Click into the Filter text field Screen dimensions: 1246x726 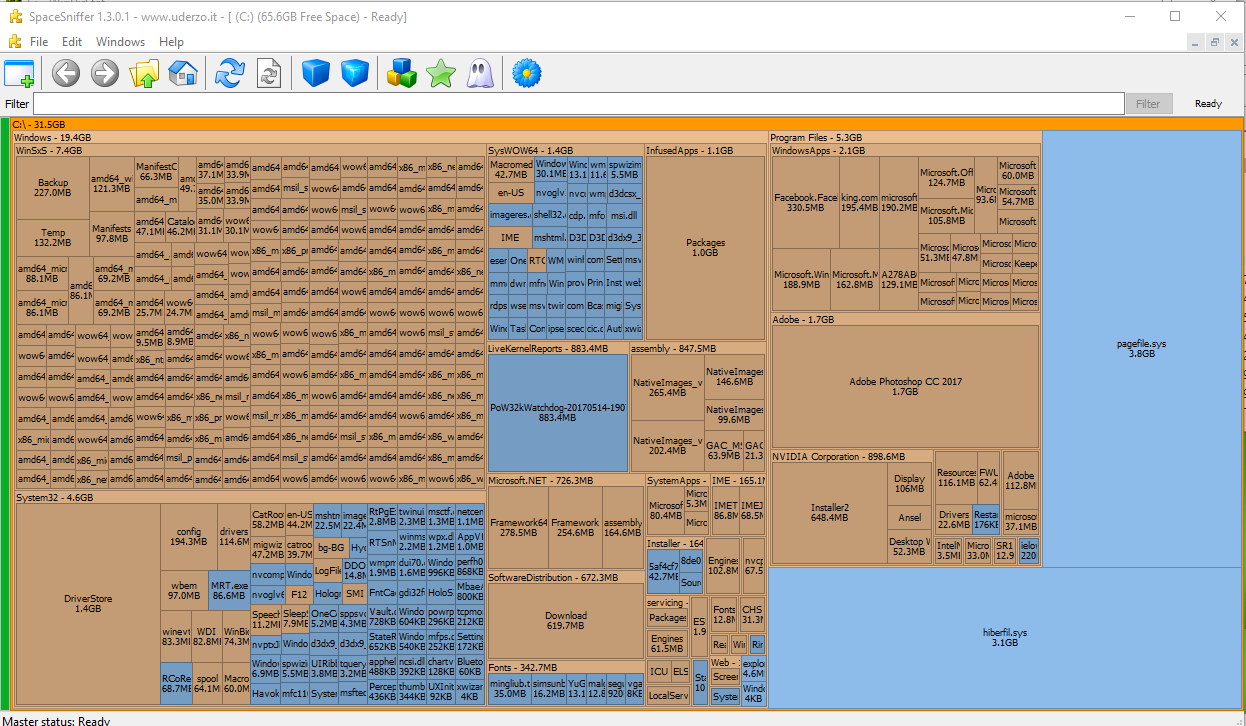(x=578, y=103)
